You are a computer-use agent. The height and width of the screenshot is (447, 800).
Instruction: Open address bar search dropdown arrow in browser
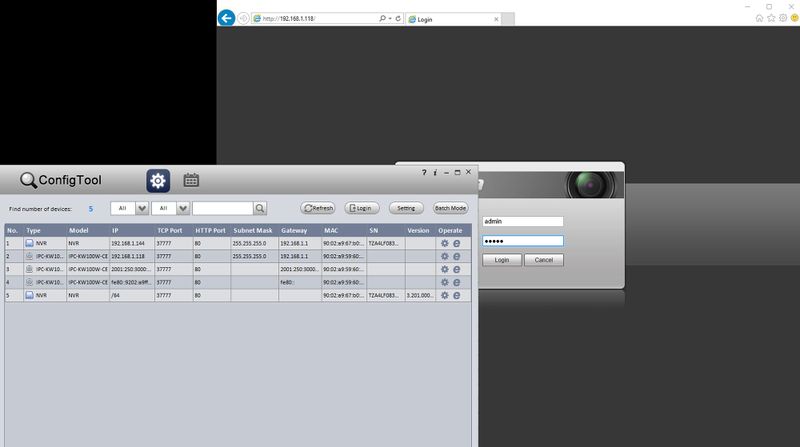pos(390,18)
